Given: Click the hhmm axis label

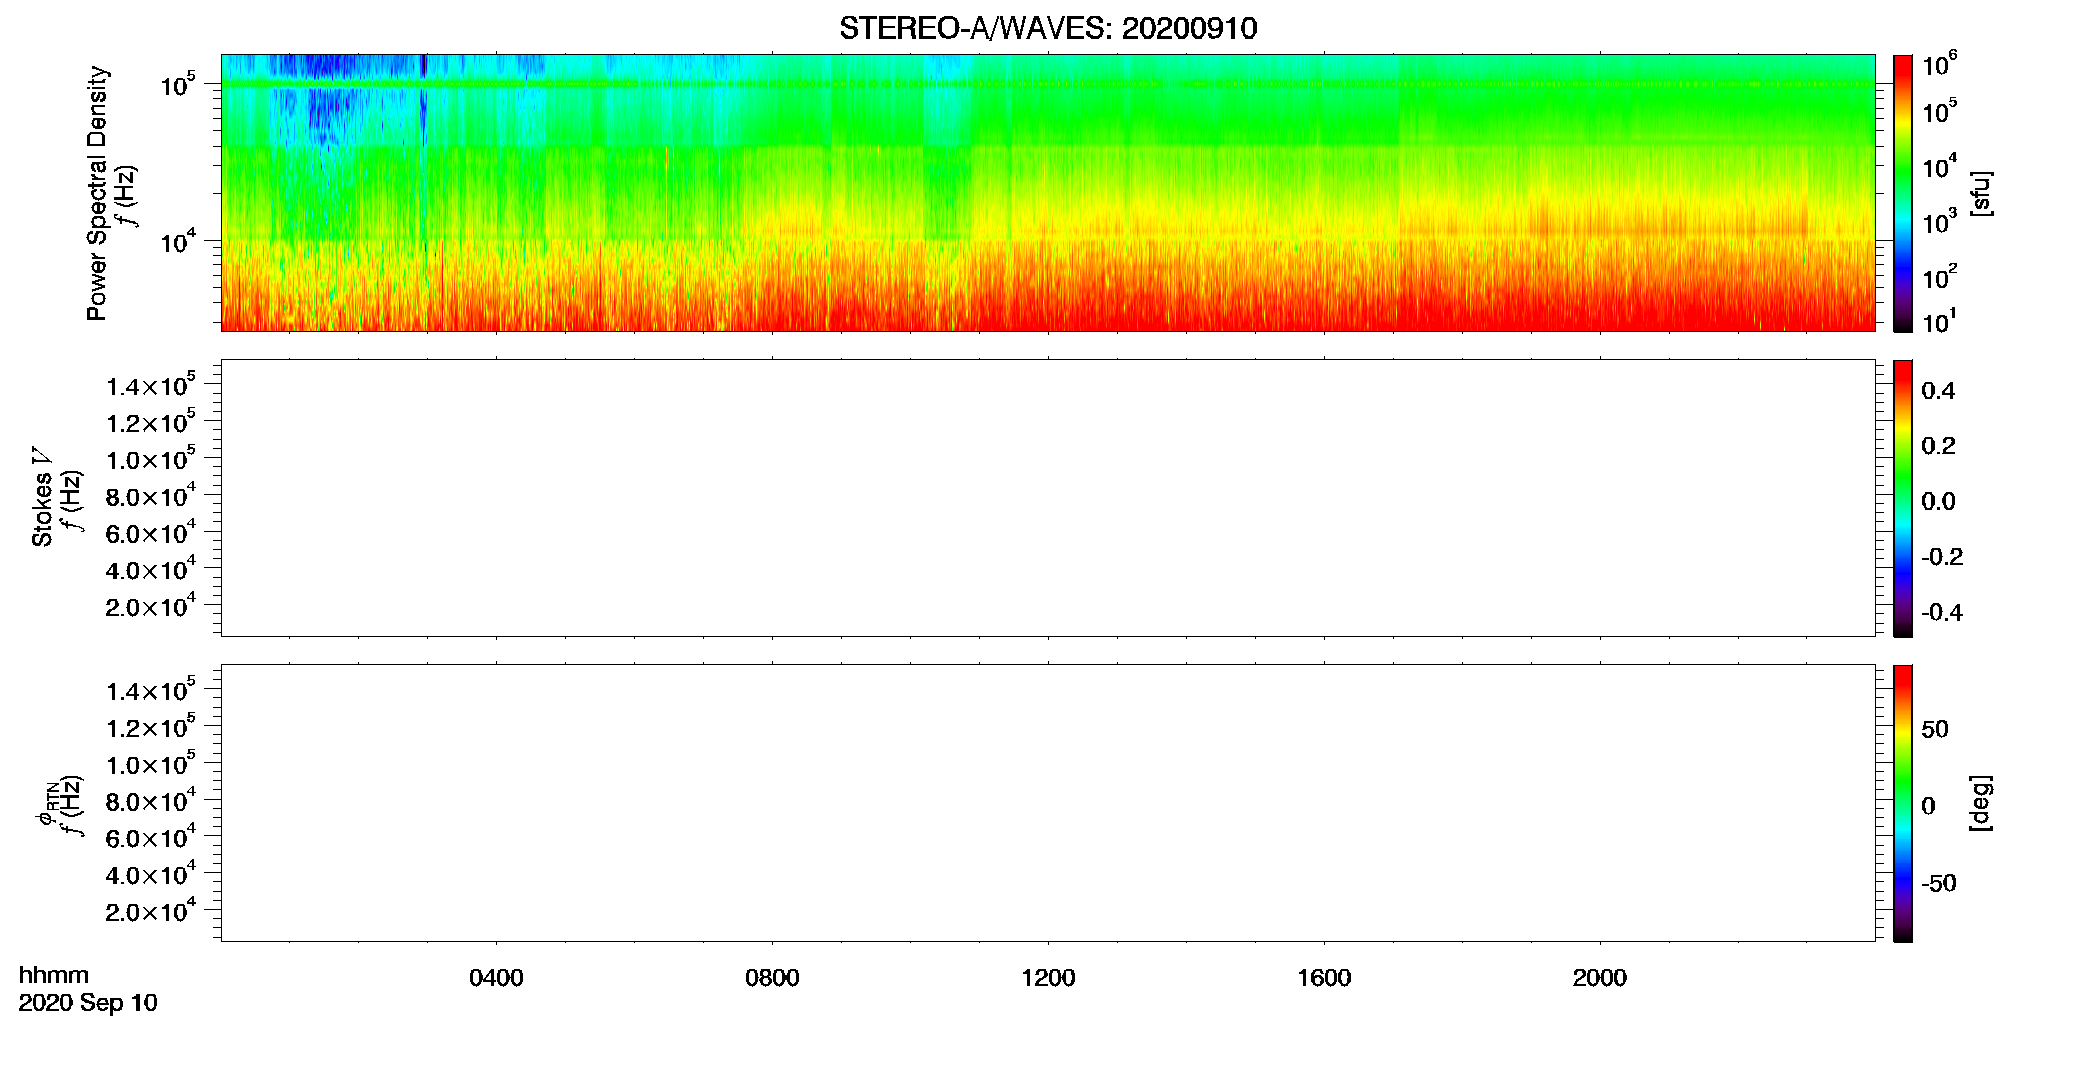Looking at the screenshot, I should [x=54, y=975].
